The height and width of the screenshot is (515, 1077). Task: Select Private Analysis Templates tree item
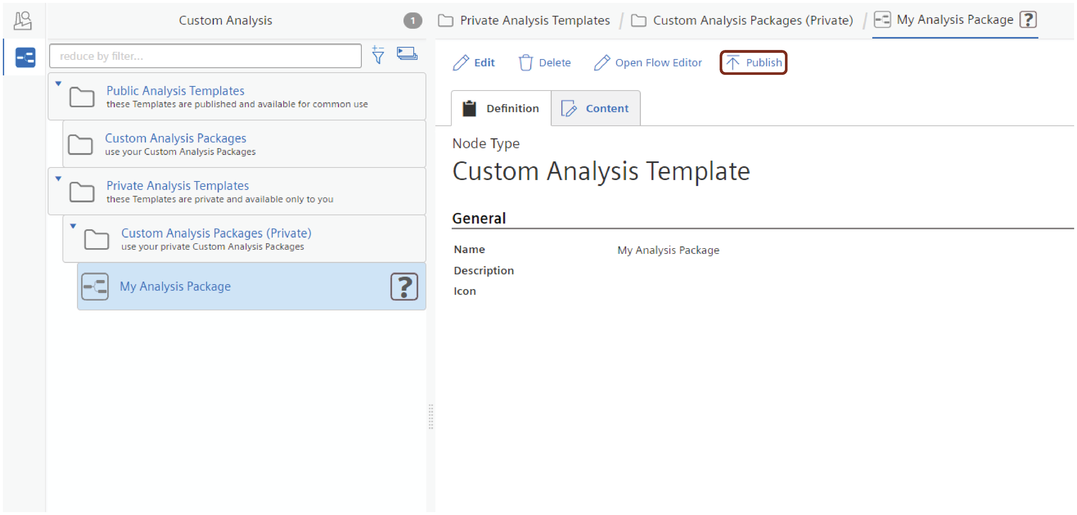[x=237, y=192]
